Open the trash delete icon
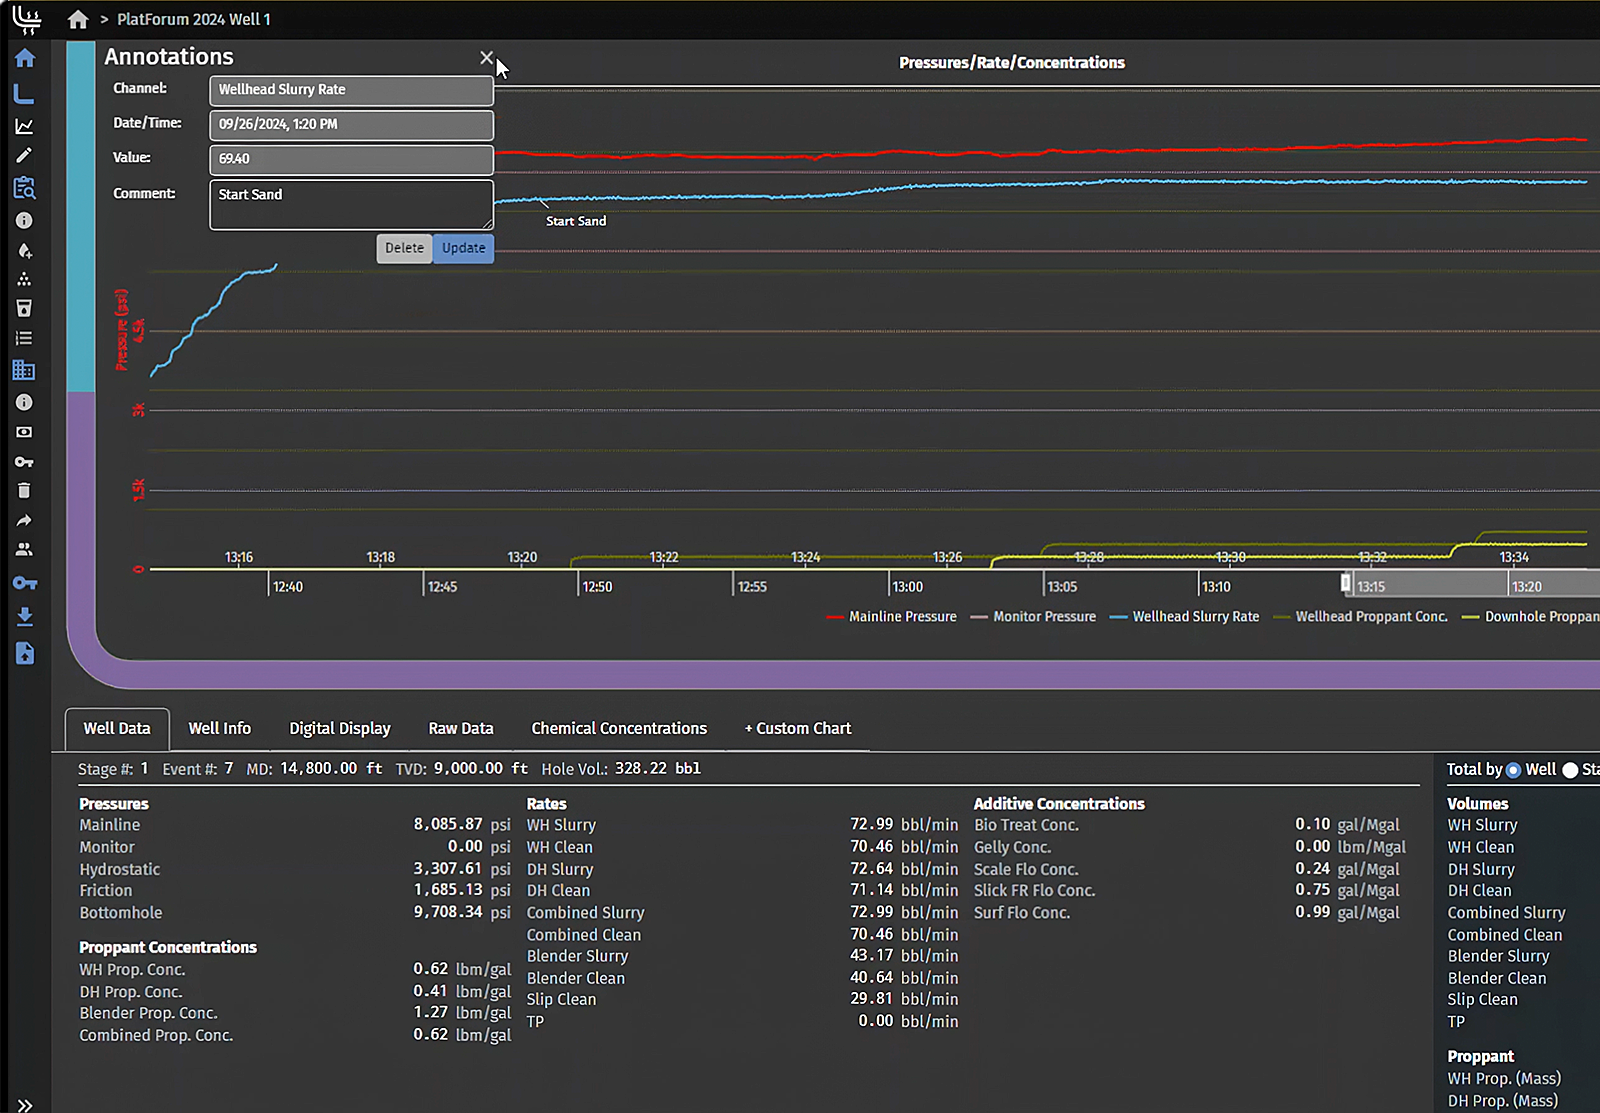The height and width of the screenshot is (1113, 1600). tap(24, 490)
